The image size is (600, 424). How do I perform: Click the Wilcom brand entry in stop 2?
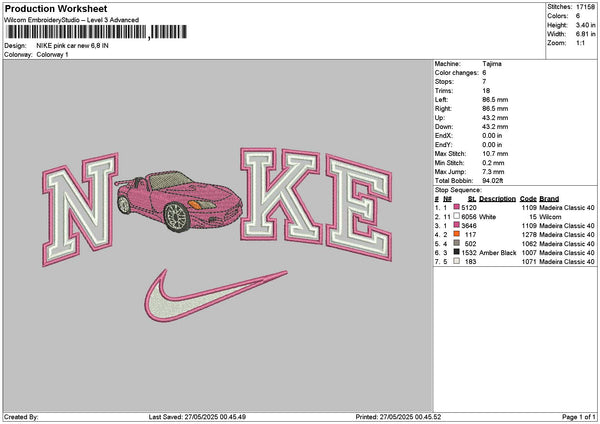point(553,216)
